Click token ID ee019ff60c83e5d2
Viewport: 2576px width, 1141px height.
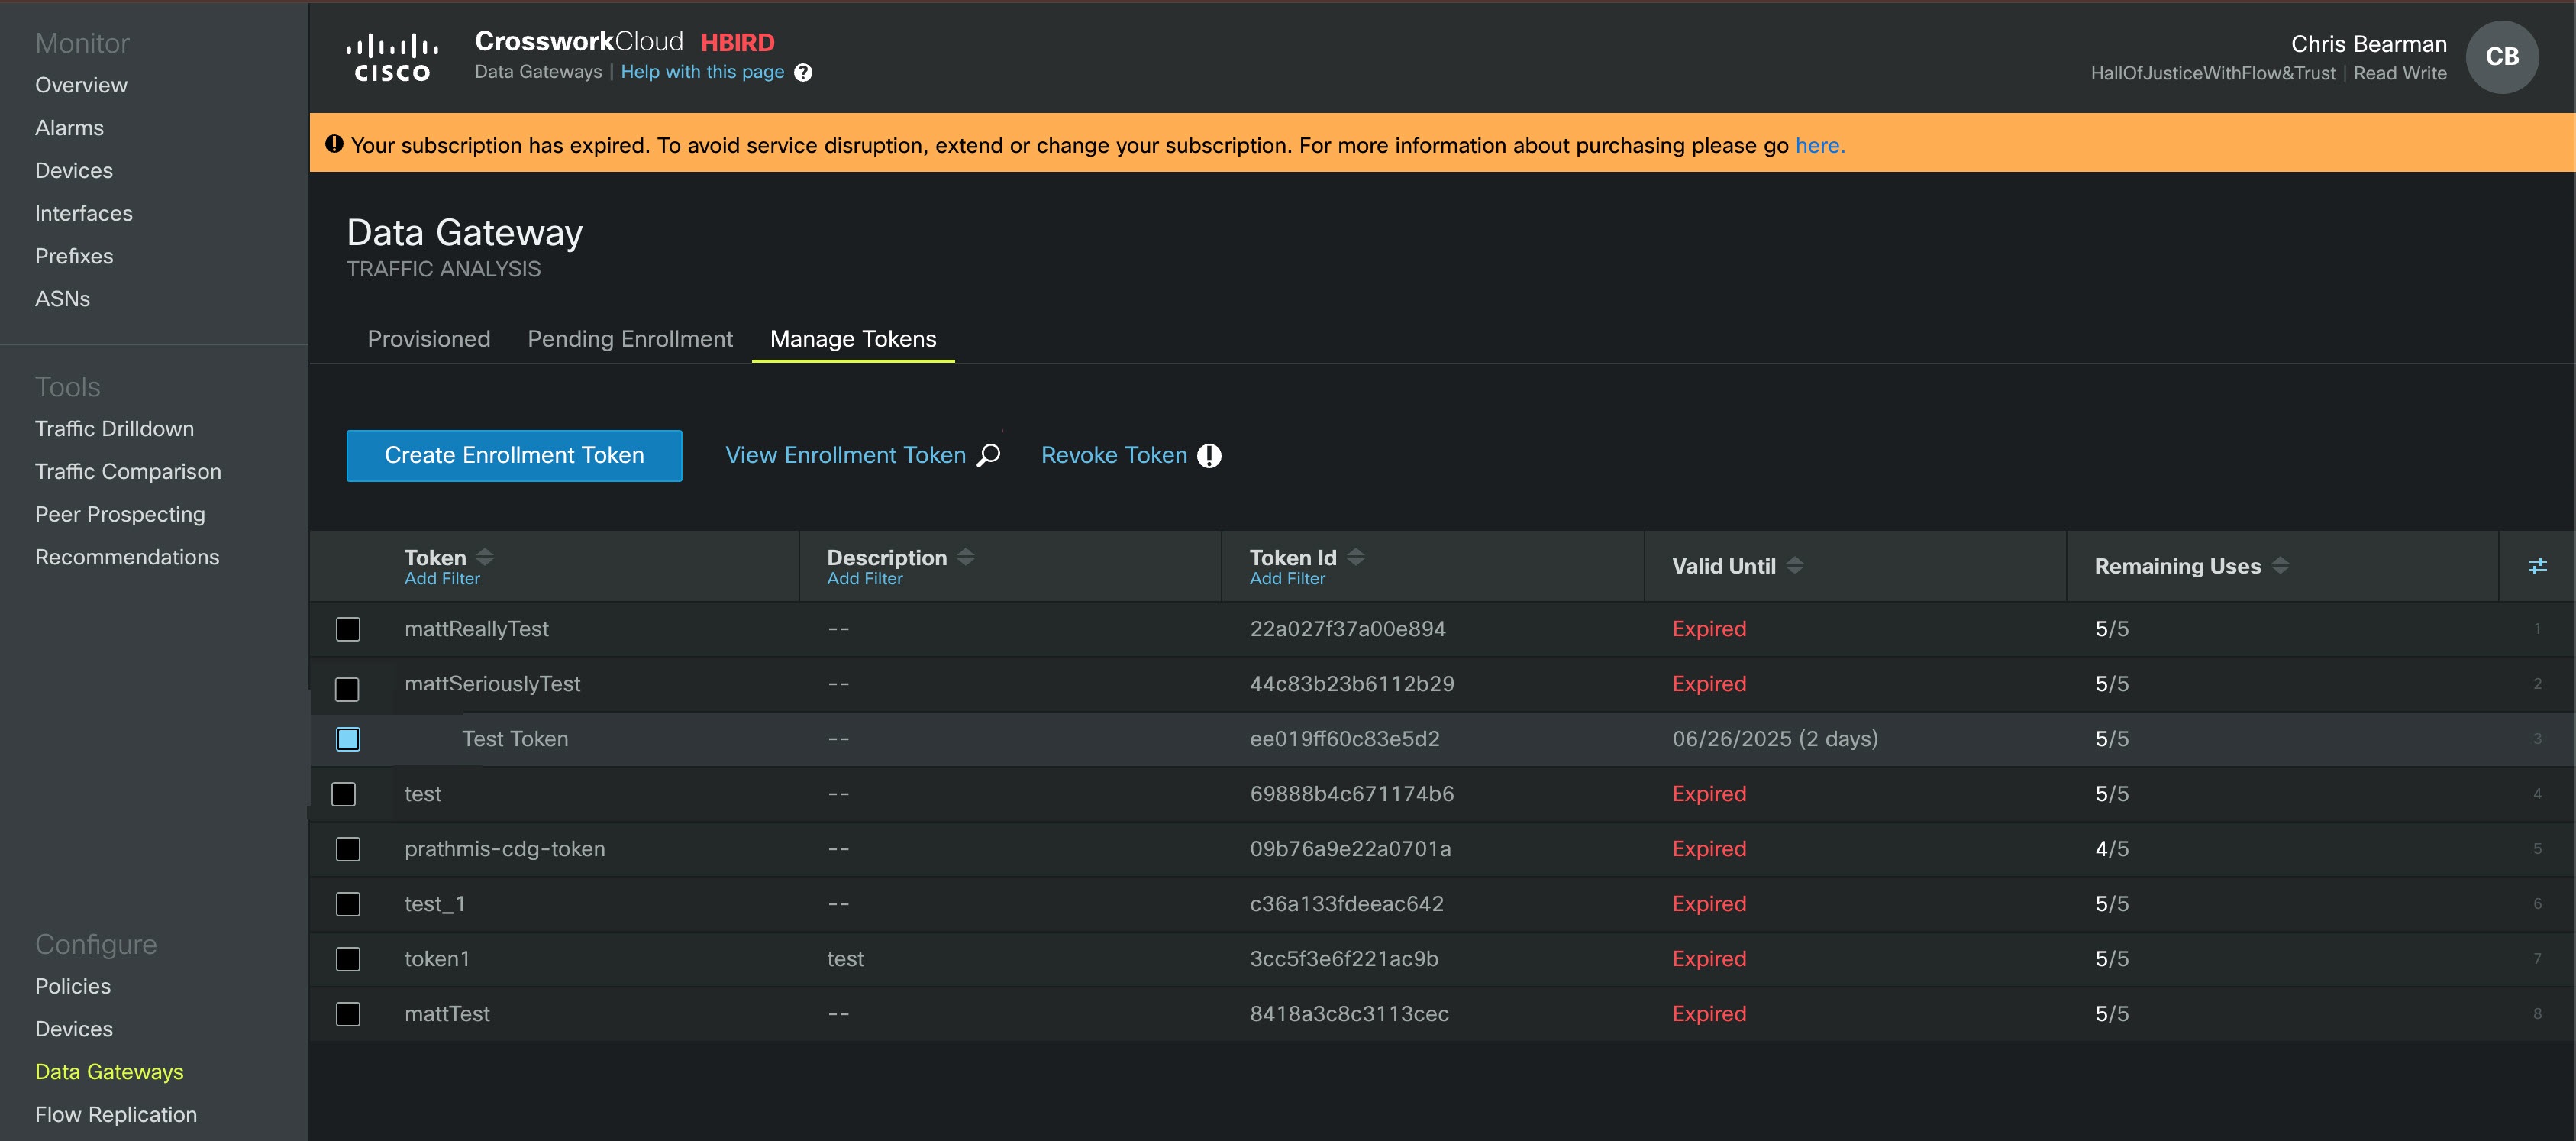click(x=1344, y=739)
